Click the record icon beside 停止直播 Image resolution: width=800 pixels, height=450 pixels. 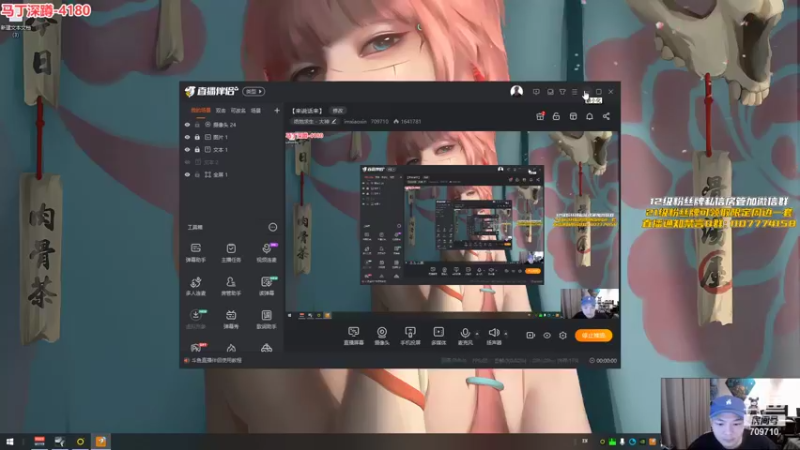coord(531,335)
